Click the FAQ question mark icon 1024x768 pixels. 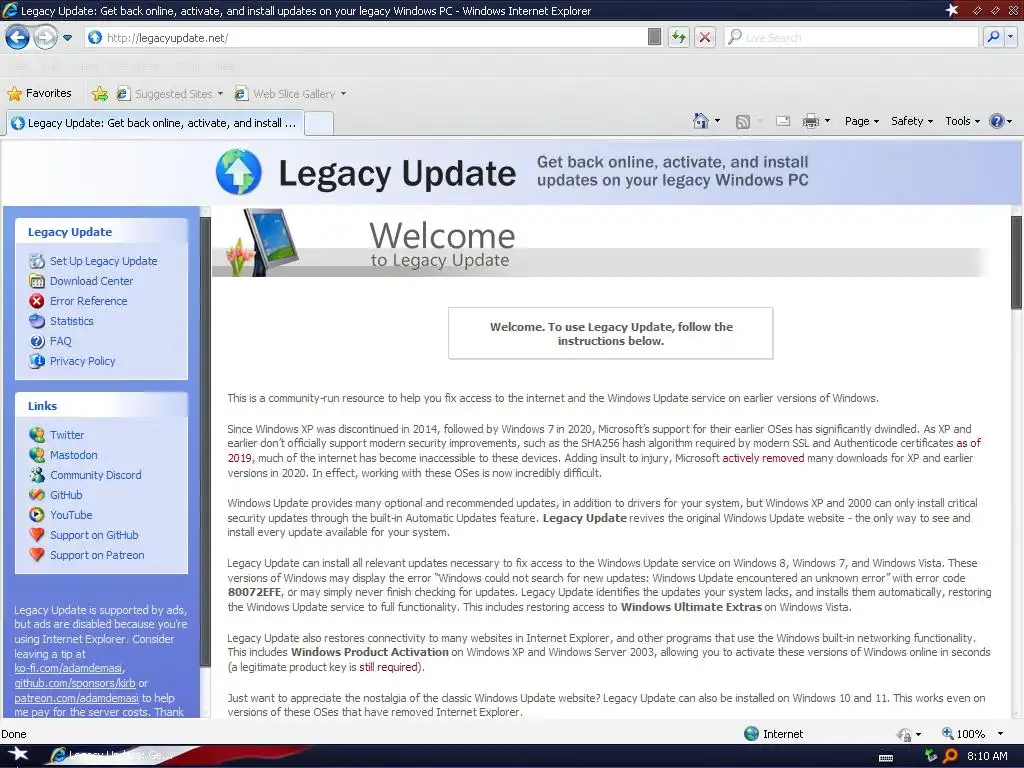(x=37, y=341)
